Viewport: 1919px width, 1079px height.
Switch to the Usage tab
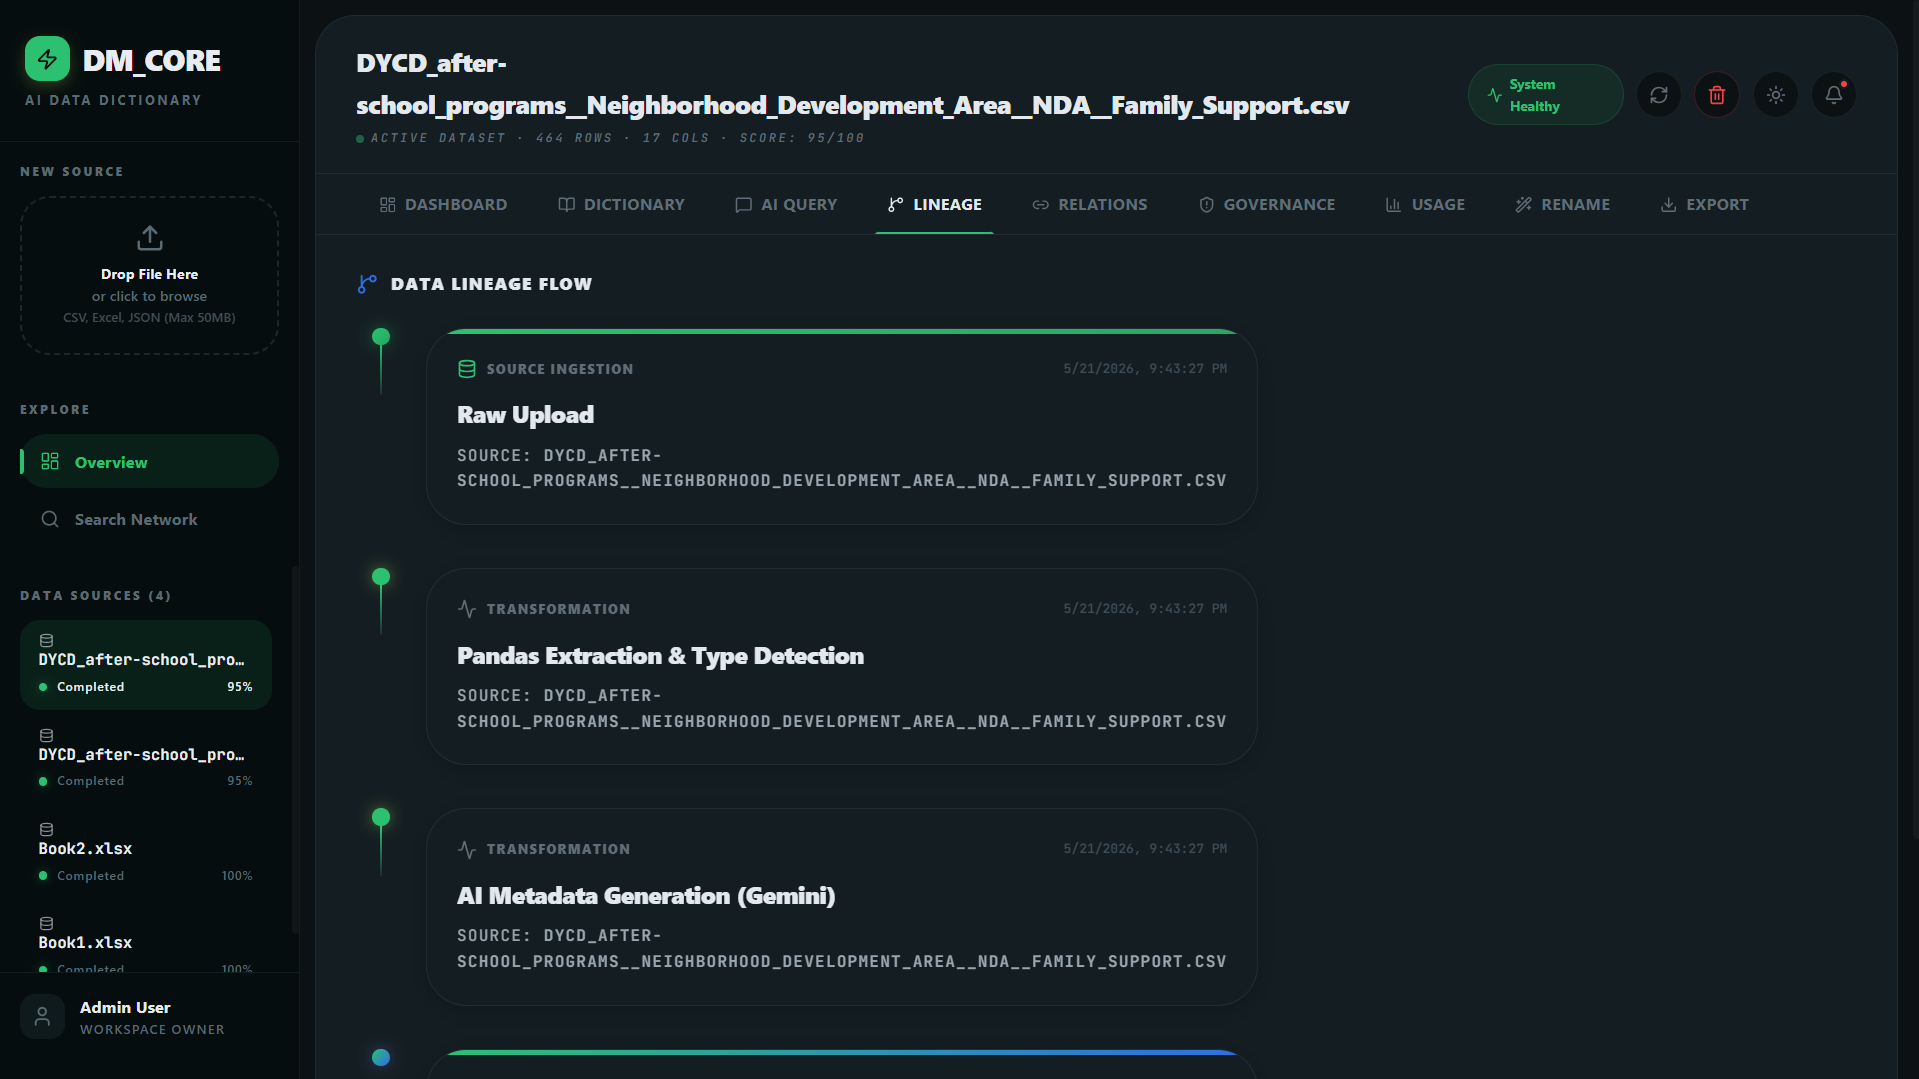pos(1425,204)
